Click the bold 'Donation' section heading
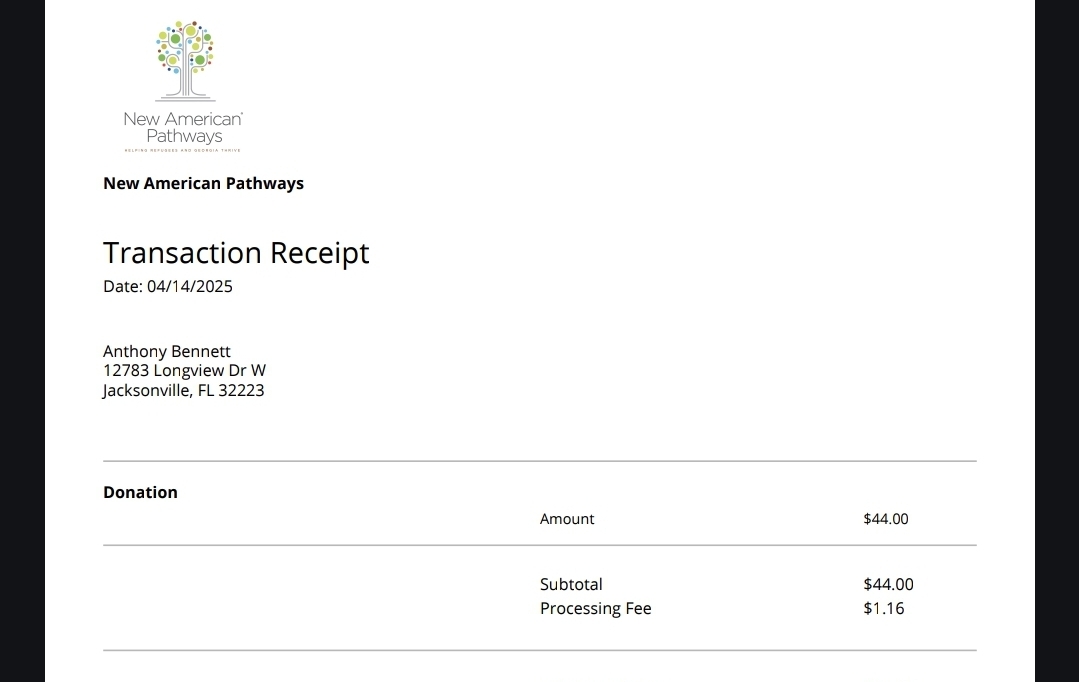Image resolution: width=1079 pixels, height=682 pixels. pyautogui.click(x=140, y=492)
